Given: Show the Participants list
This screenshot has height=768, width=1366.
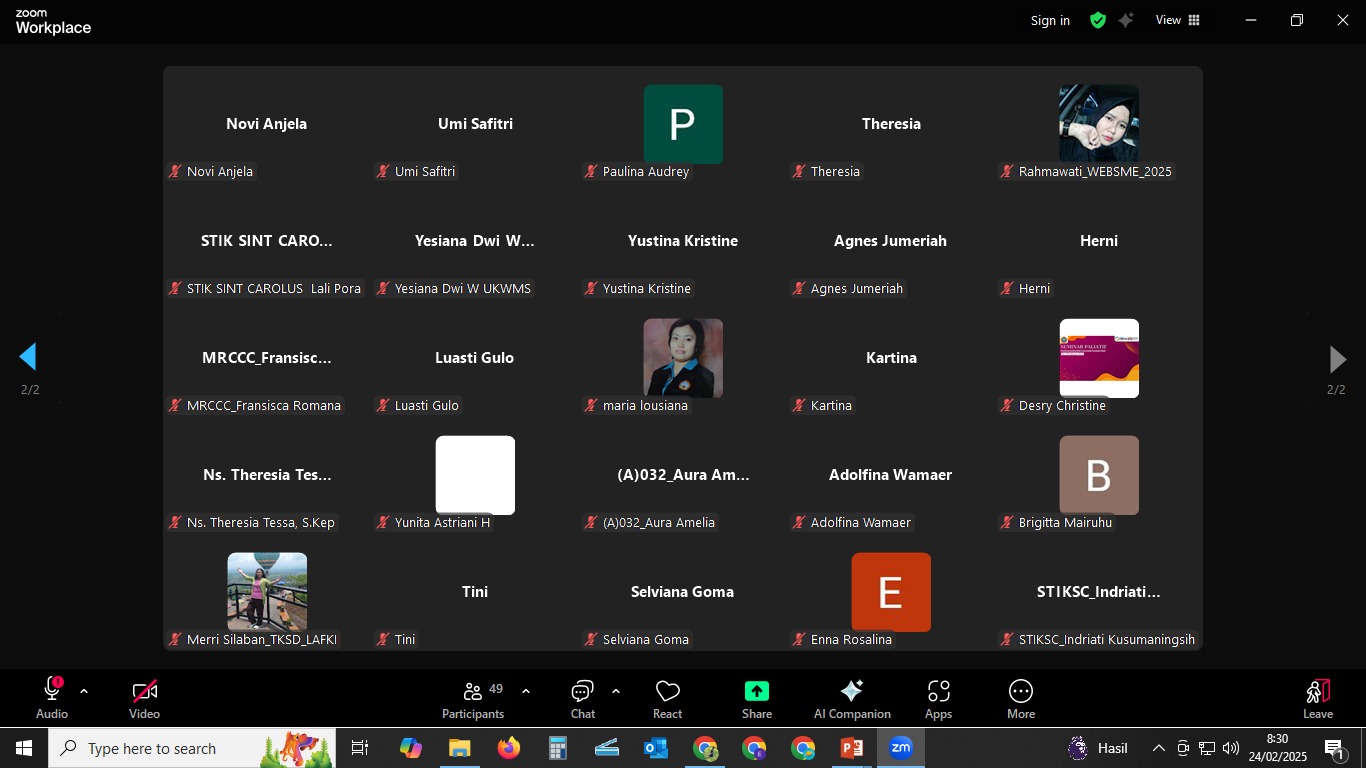Looking at the screenshot, I should point(473,699).
